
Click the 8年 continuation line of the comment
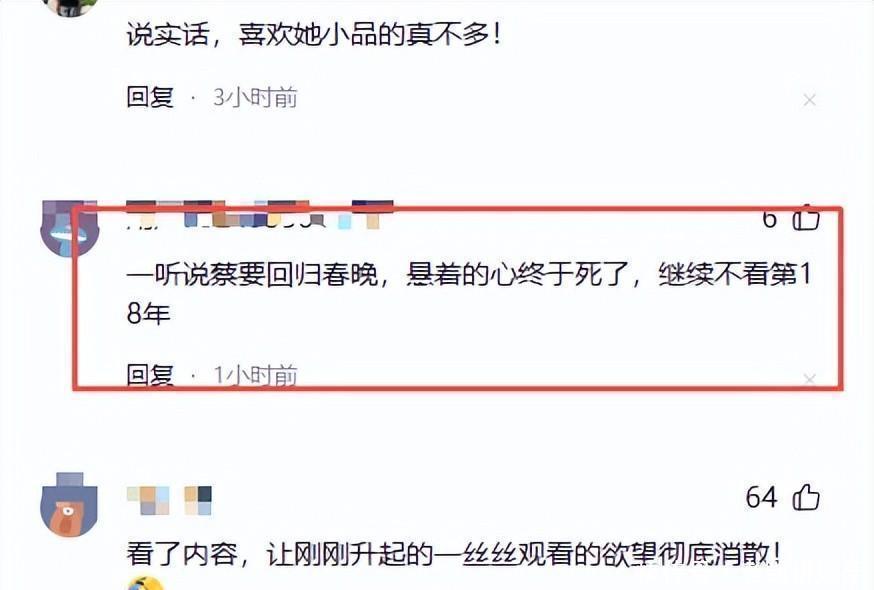[148, 313]
